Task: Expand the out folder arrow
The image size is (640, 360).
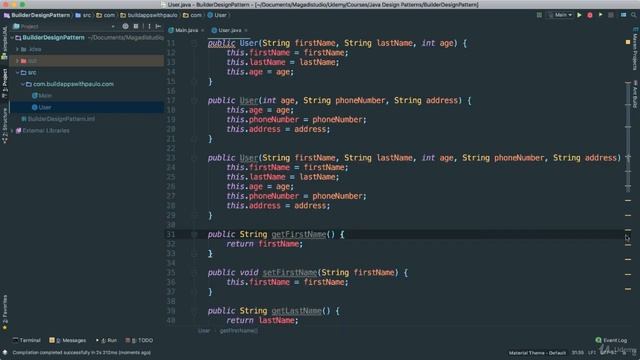Action: tap(18, 61)
